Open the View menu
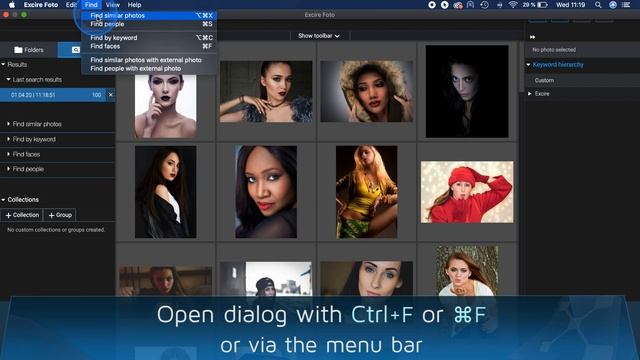640x360 pixels. coord(112,5)
